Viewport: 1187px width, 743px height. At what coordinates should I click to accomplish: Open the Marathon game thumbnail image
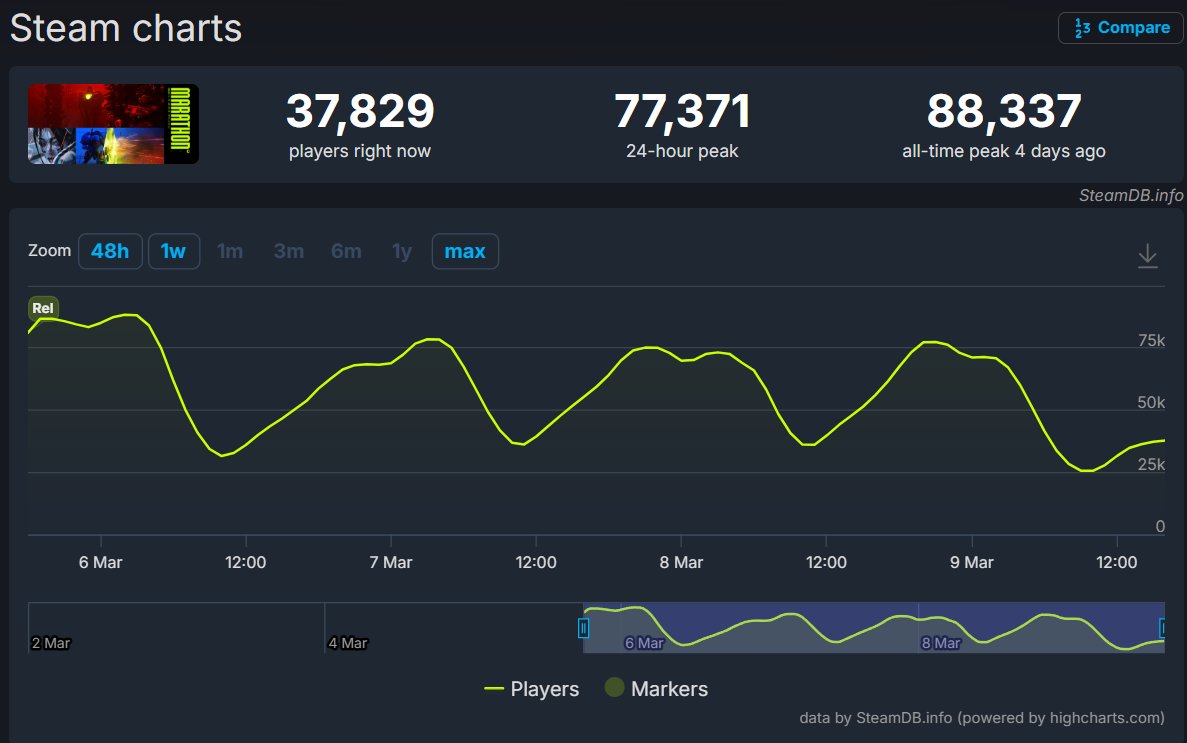coord(114,124)
